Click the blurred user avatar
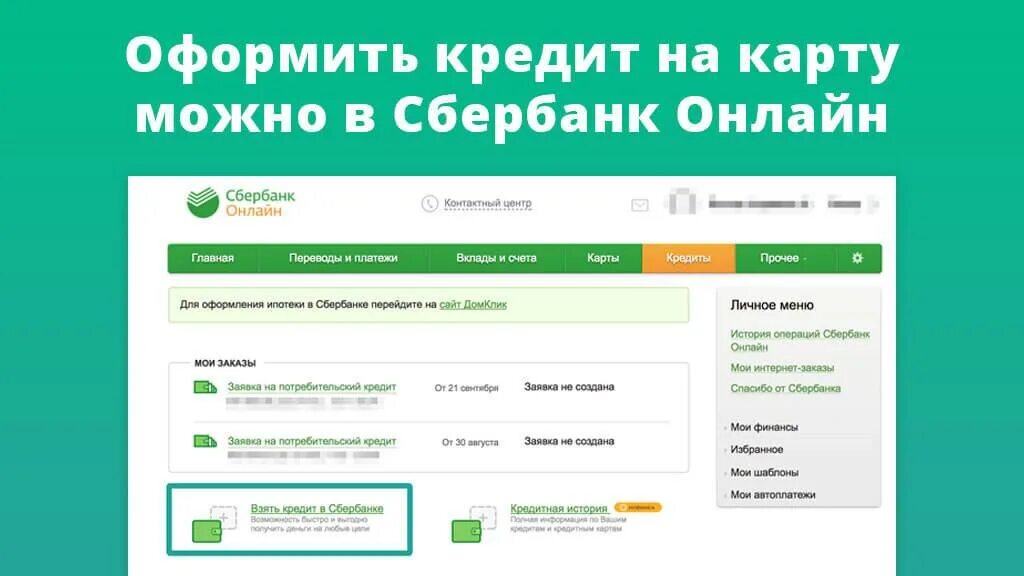The image size is (1024, 576). (x=681, y=202)
